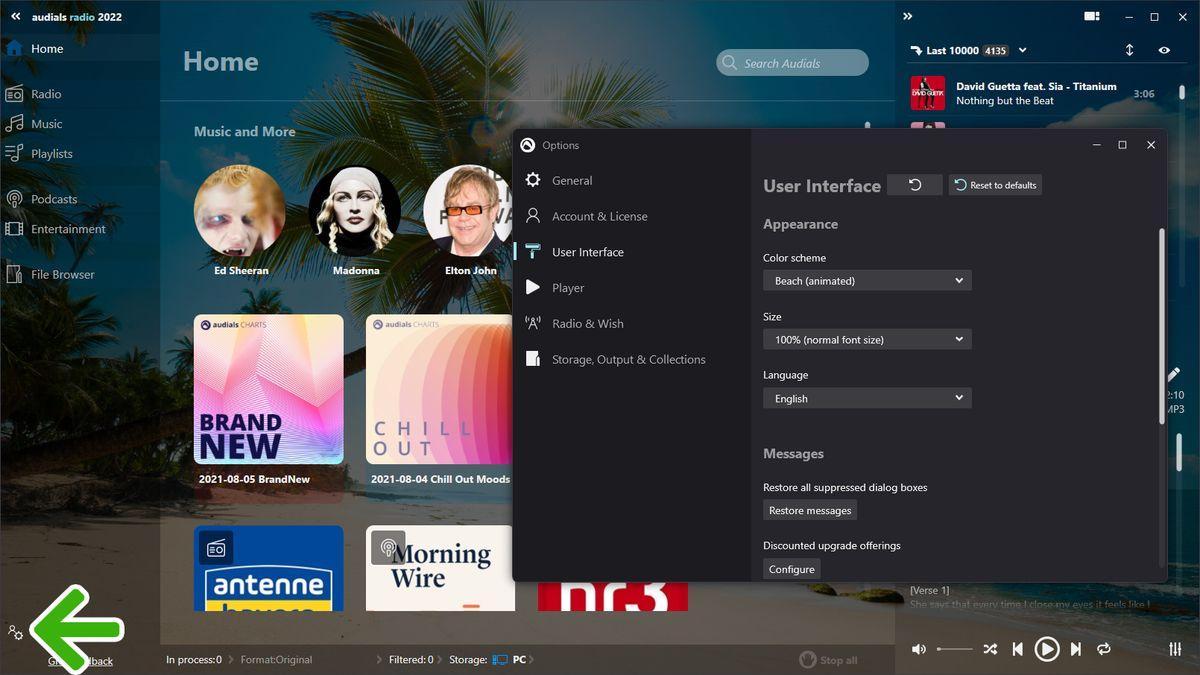The width and height of the screenshot is (1200, 675).
Task: Toggle repeat playback mode
Action: (1104, 649)
